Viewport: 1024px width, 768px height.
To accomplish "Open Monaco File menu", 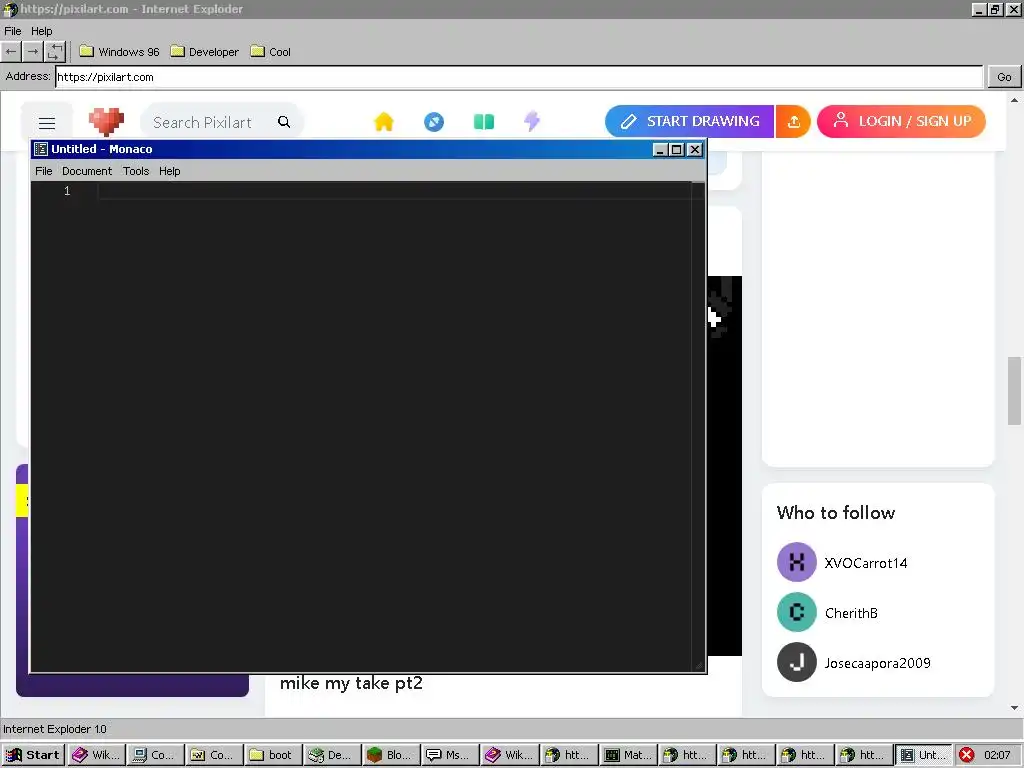I will [x=44, y=171].
